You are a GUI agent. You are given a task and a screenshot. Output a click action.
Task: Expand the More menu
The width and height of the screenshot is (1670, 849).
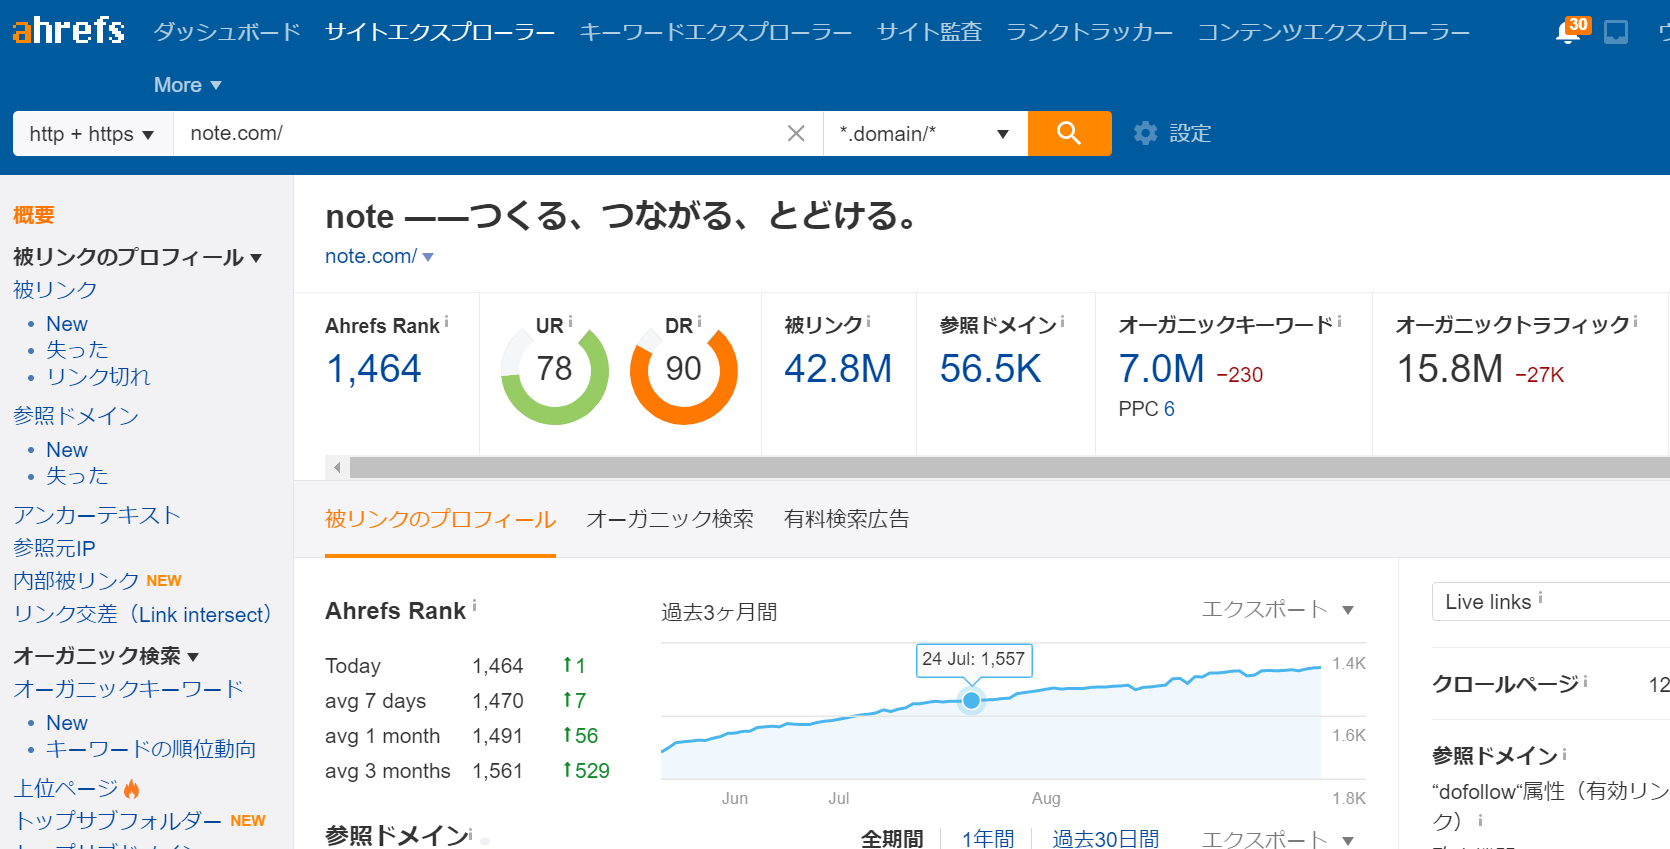point(187,85)
